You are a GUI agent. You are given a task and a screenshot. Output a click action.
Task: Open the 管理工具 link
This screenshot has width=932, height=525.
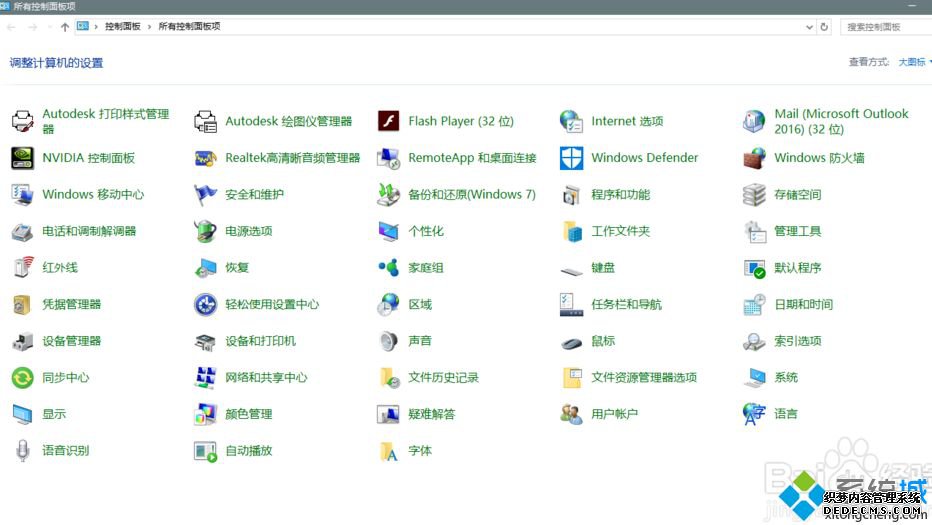click(798, 231)
